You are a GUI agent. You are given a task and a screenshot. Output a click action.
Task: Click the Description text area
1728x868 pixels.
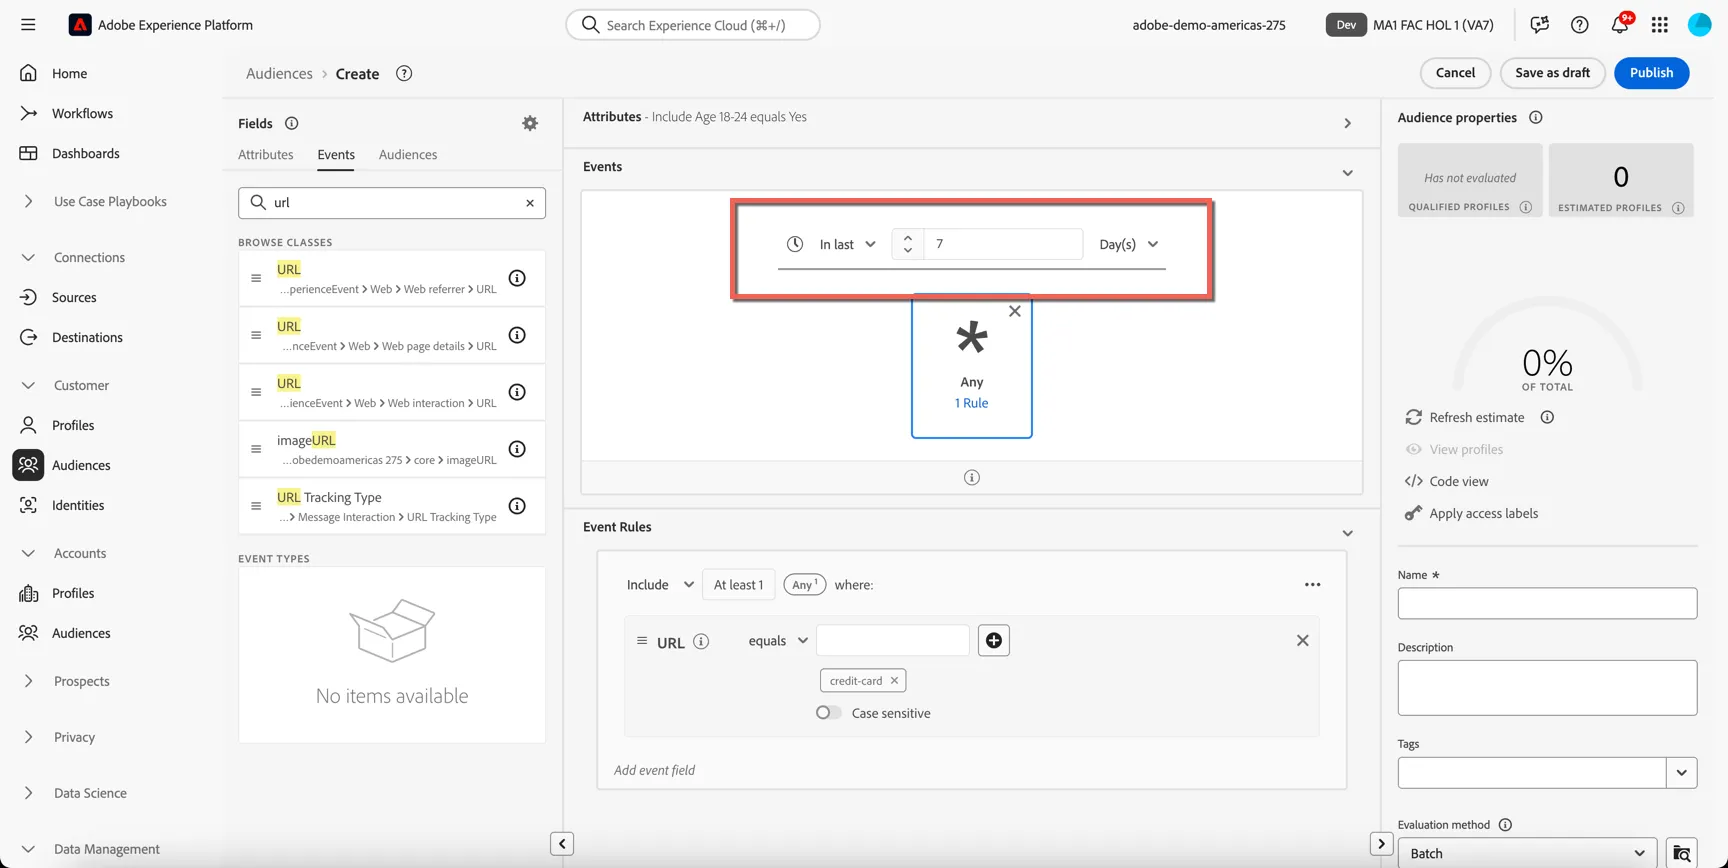(x=1547, y=688)
